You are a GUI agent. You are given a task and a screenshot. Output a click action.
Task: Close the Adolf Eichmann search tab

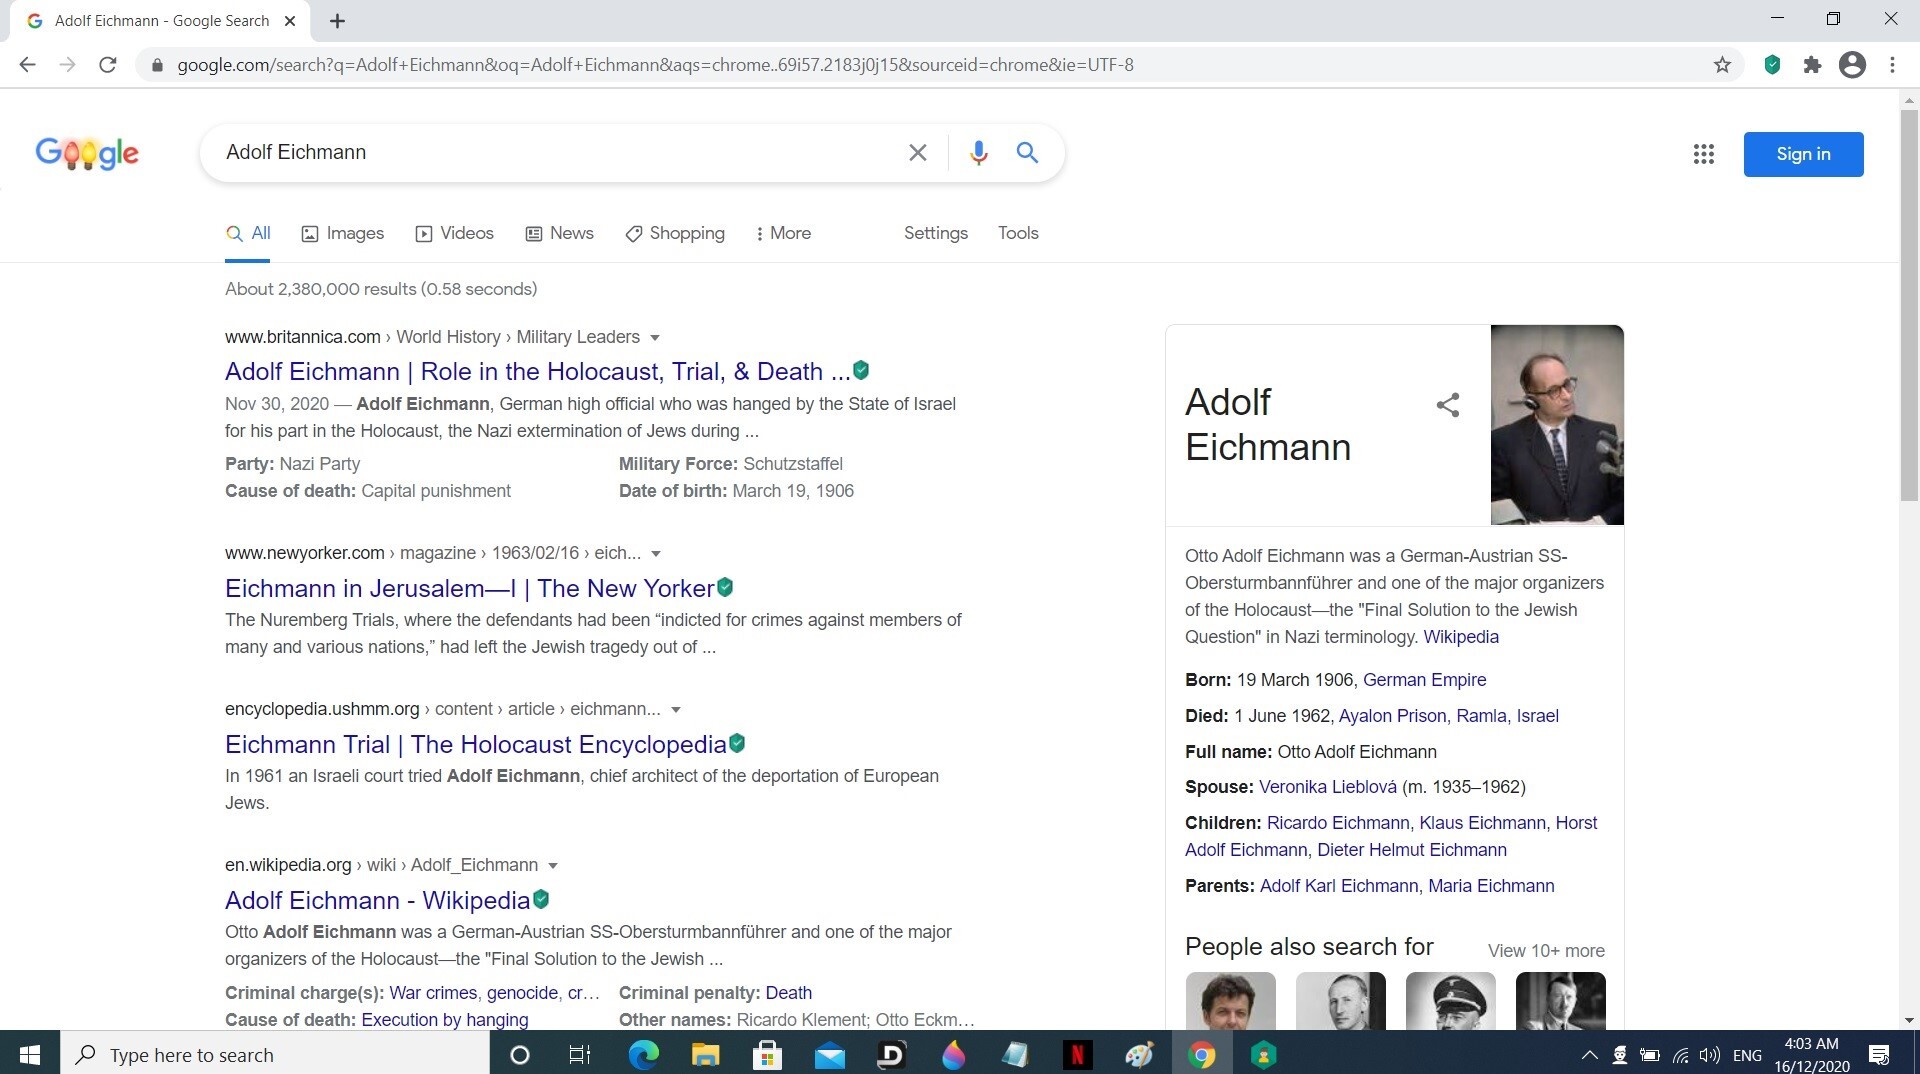290,21
